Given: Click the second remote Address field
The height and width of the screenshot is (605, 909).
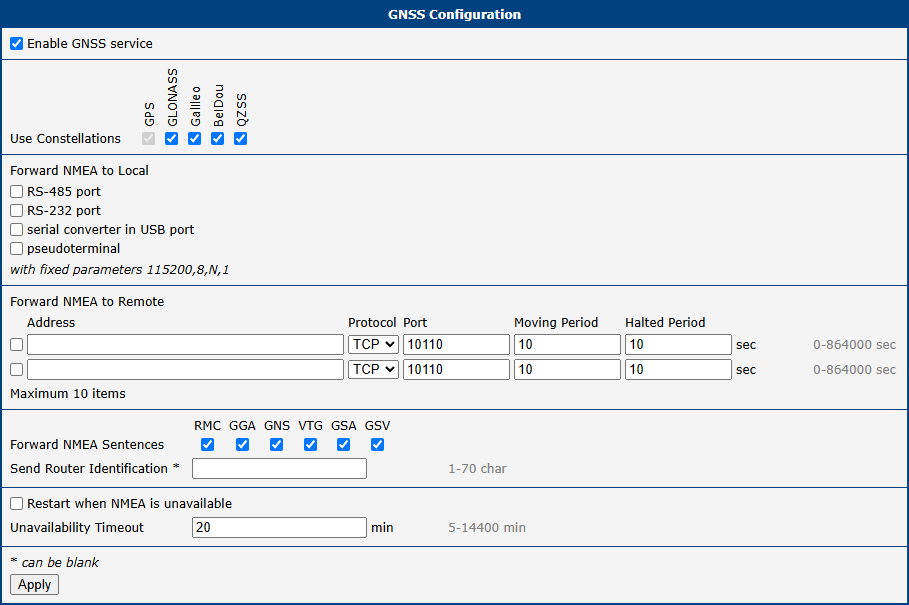Looking at the screenshot, I should click(x=186, y=369).
